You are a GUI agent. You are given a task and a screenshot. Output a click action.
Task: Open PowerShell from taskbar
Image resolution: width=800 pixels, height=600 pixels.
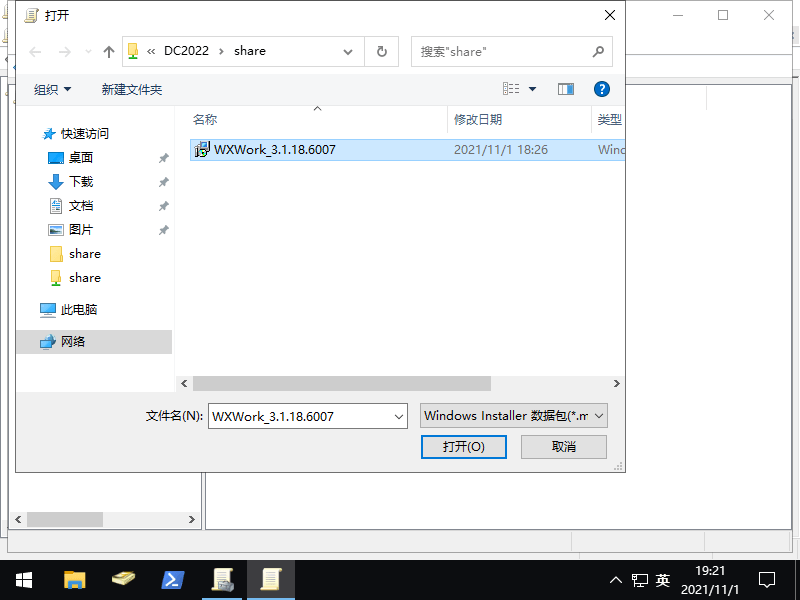pyautogui.click(x=172, y=580)
